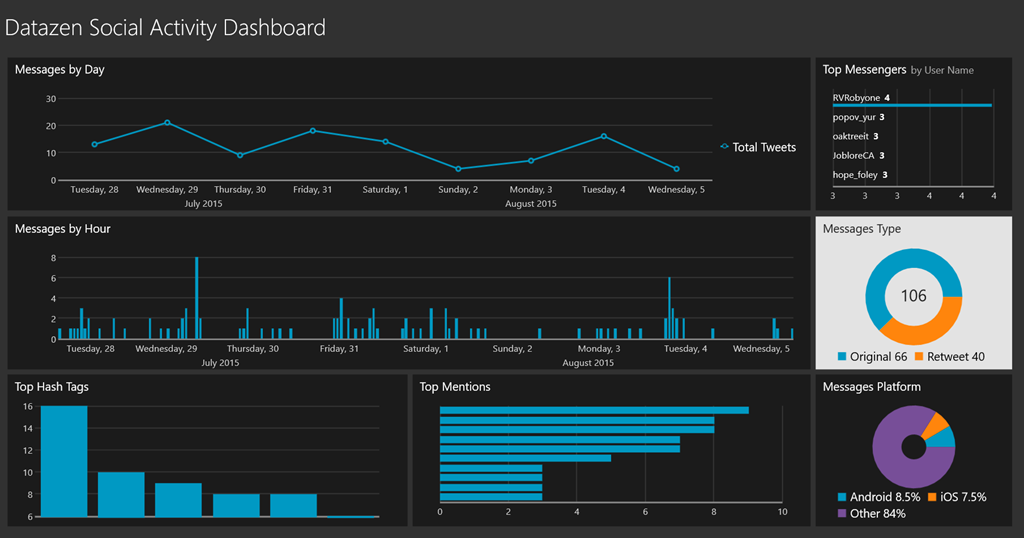This screenshot has width=1024, height=538.
Task: Click the Total Tweets legend marker
Action: click(x=724, y=147)
